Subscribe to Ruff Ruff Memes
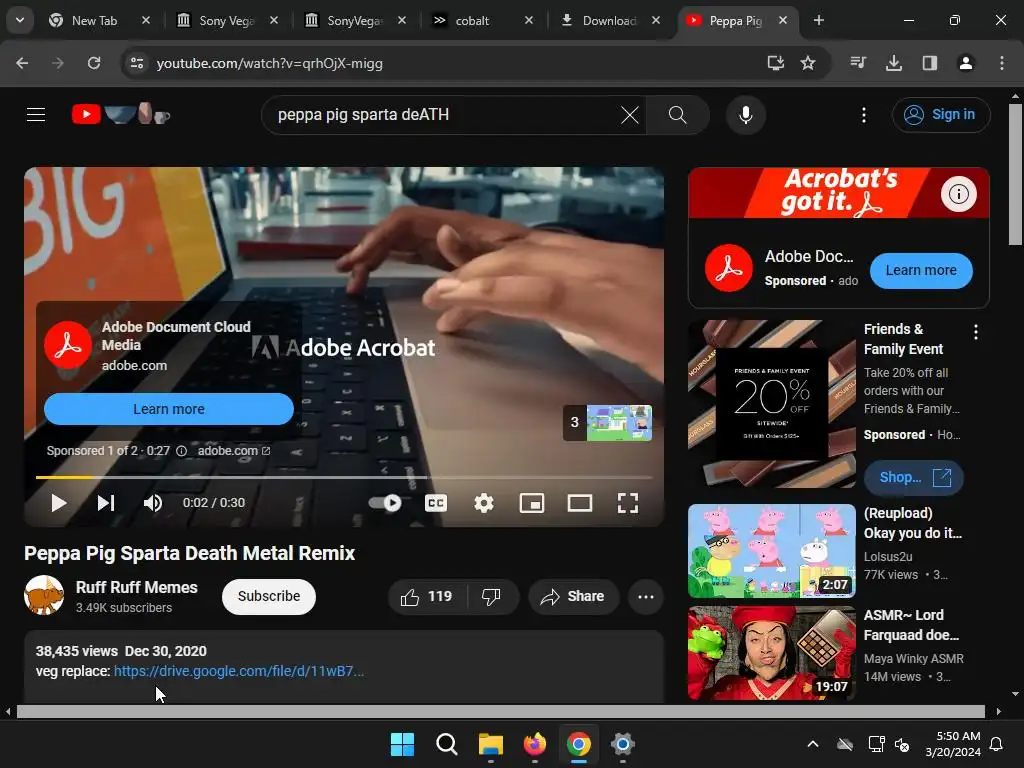Viewport: 1024px width, 768px height. [268, 596]
